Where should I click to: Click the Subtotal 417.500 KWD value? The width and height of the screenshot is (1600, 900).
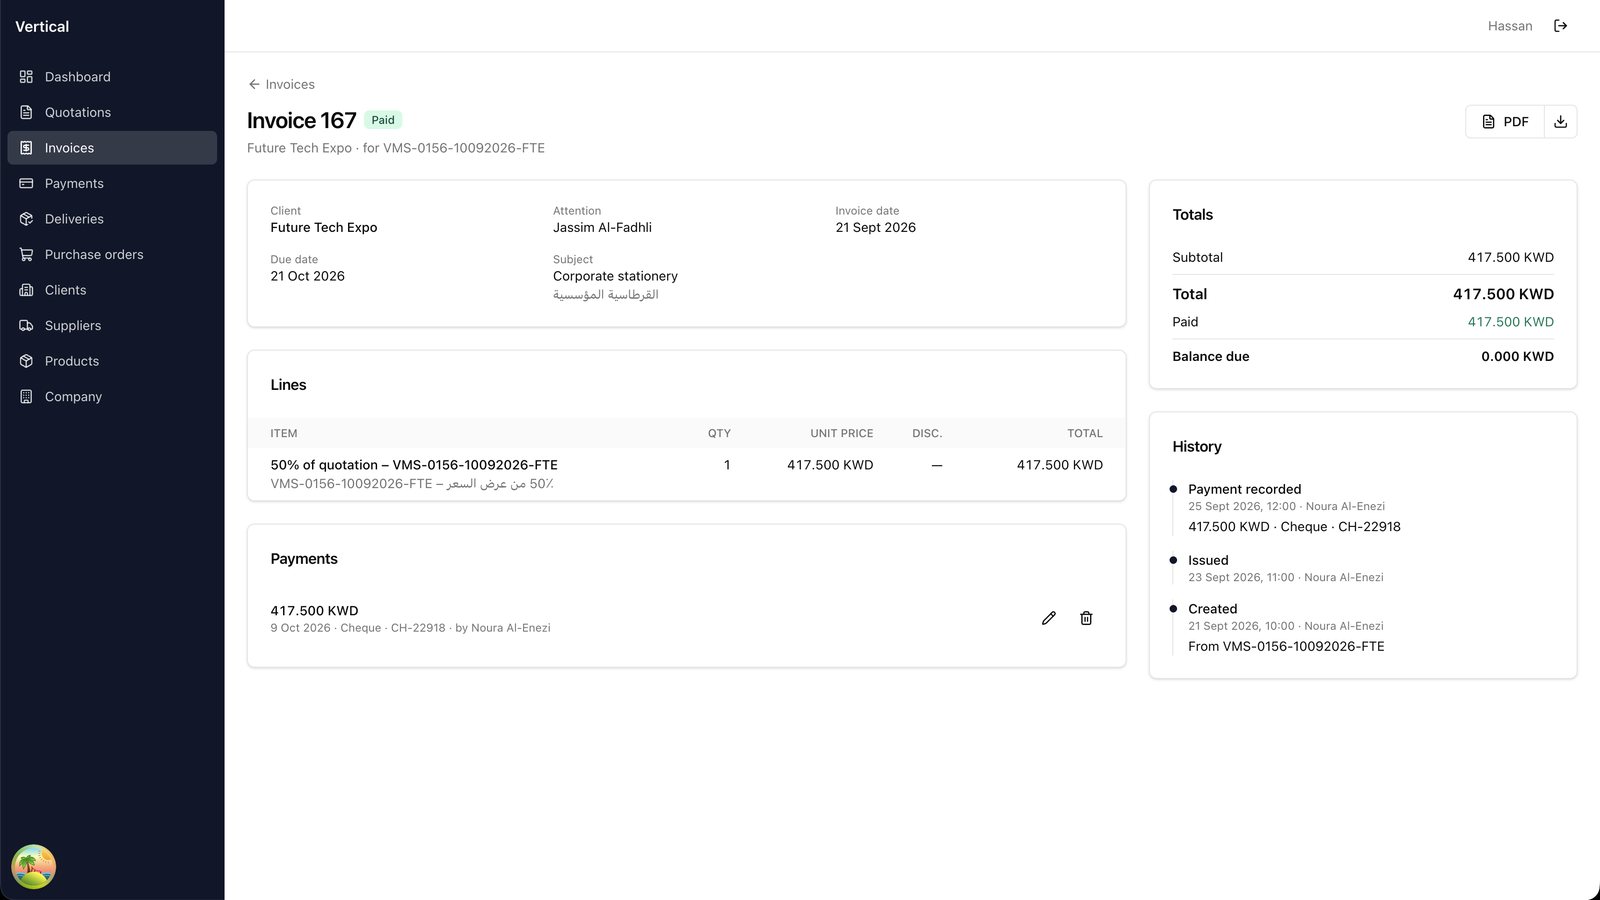click(1510, 258)
